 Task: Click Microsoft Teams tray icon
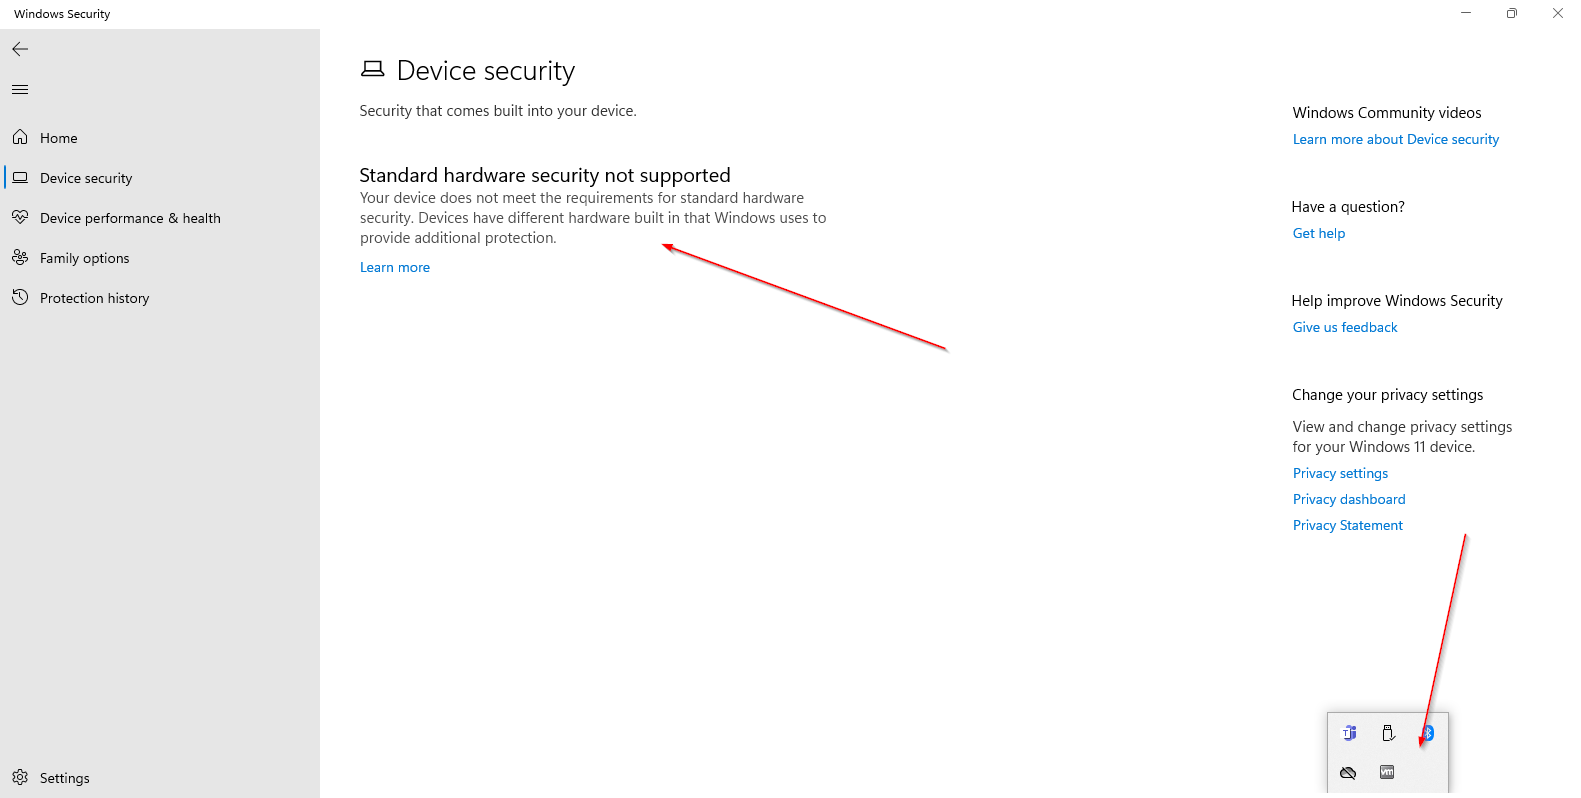[1349, 733]
